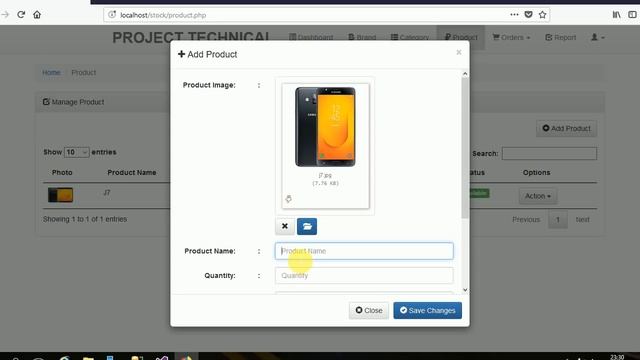Focus the Quantity input field

364,276
